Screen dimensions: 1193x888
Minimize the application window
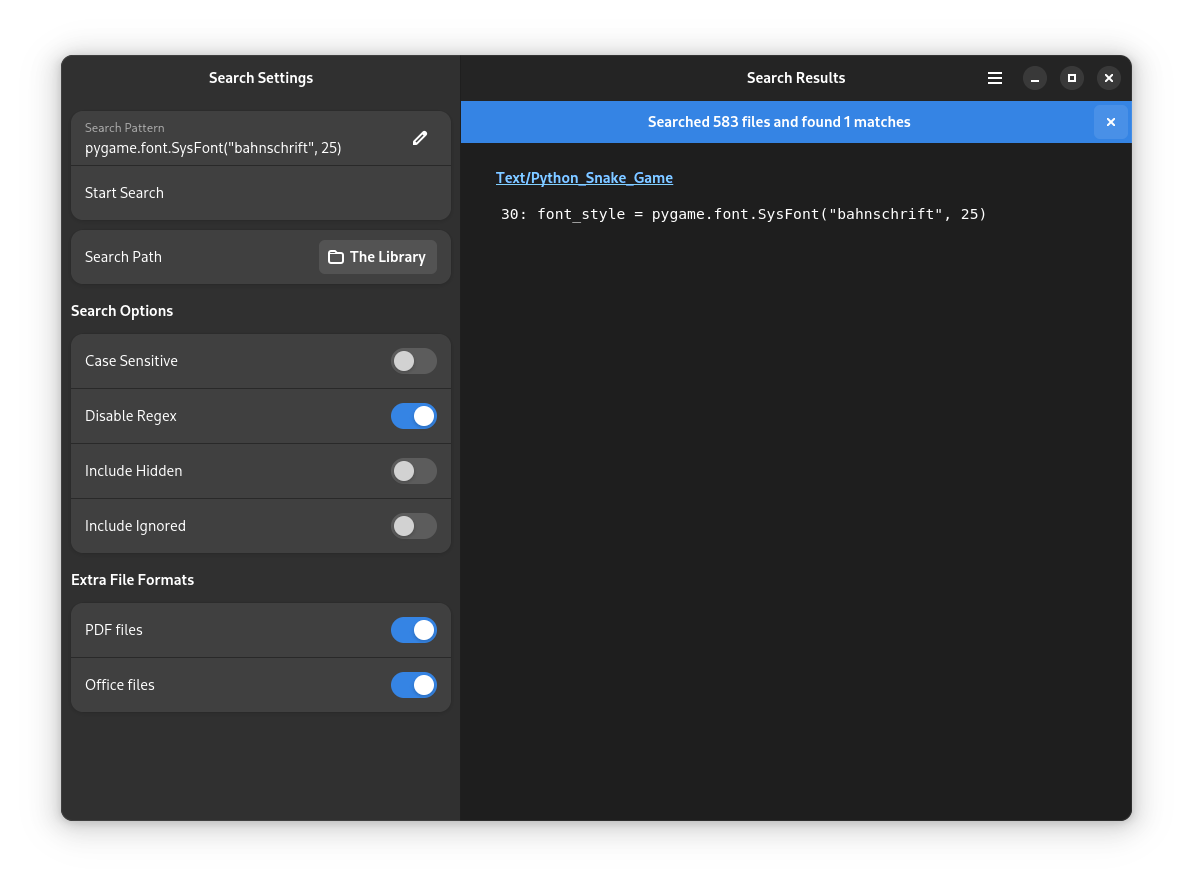1034,78
